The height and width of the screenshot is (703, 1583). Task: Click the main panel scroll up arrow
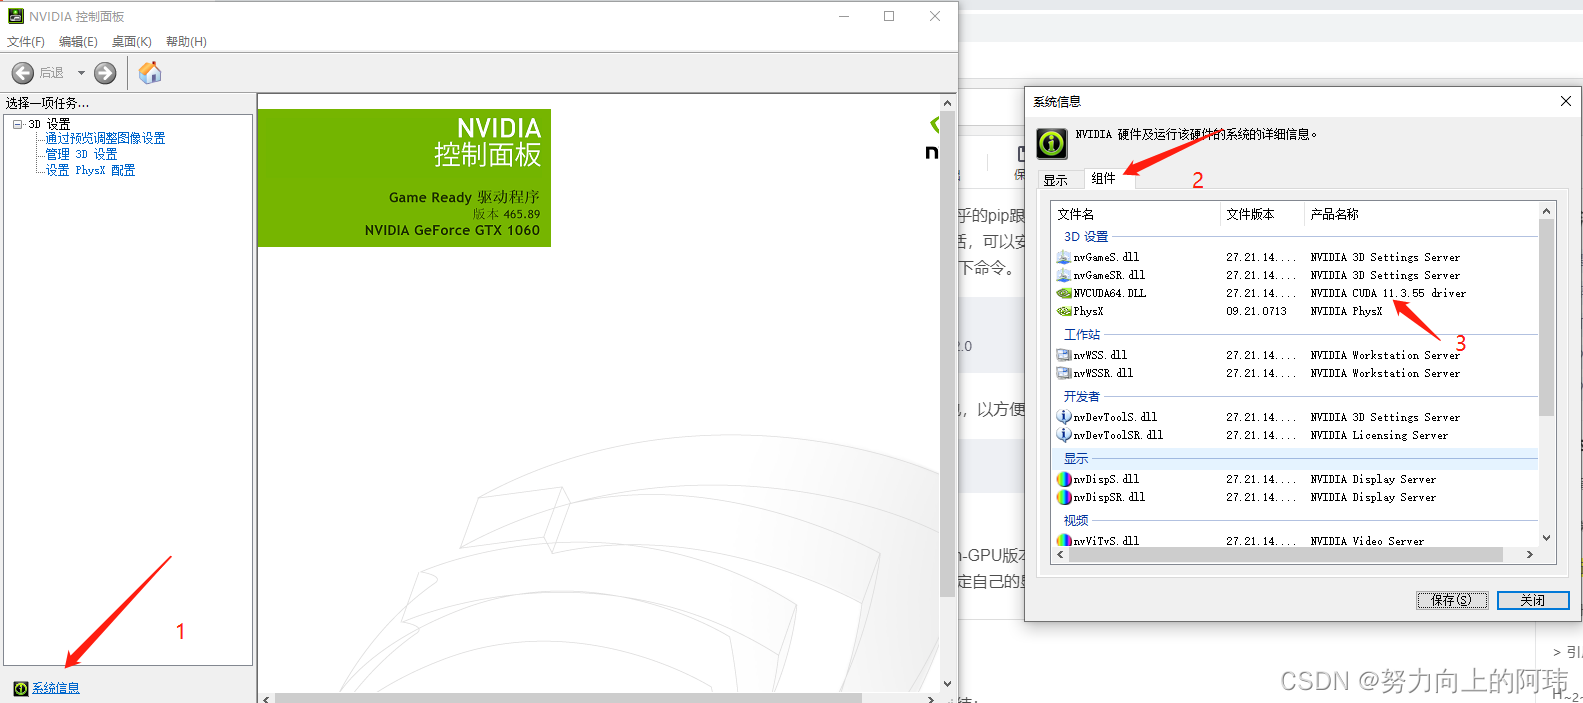pyautogui.click(x=948, y=103)
